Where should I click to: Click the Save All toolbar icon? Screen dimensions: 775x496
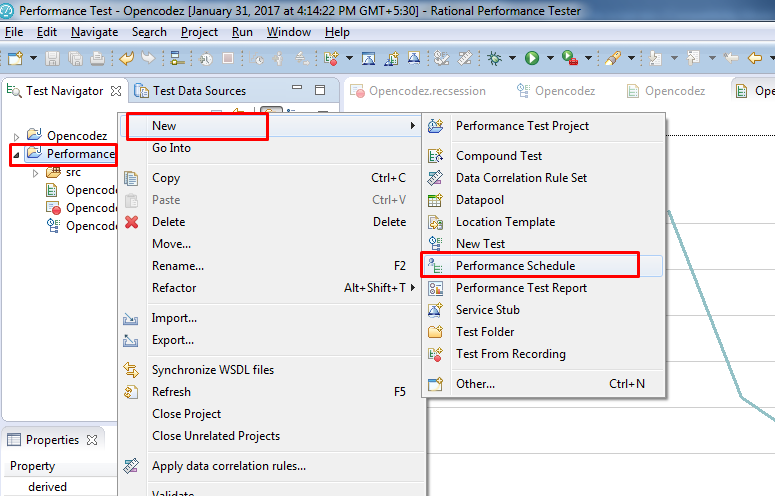75,58
